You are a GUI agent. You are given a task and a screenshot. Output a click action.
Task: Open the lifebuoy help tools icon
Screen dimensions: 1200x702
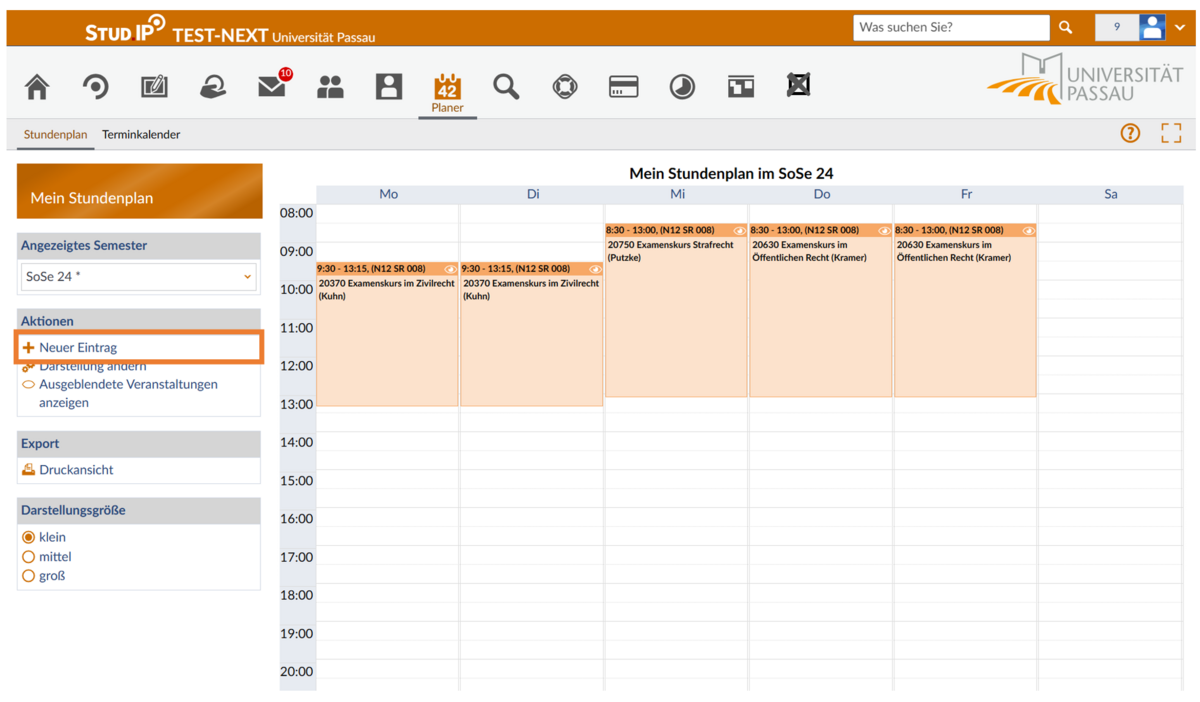565,87
